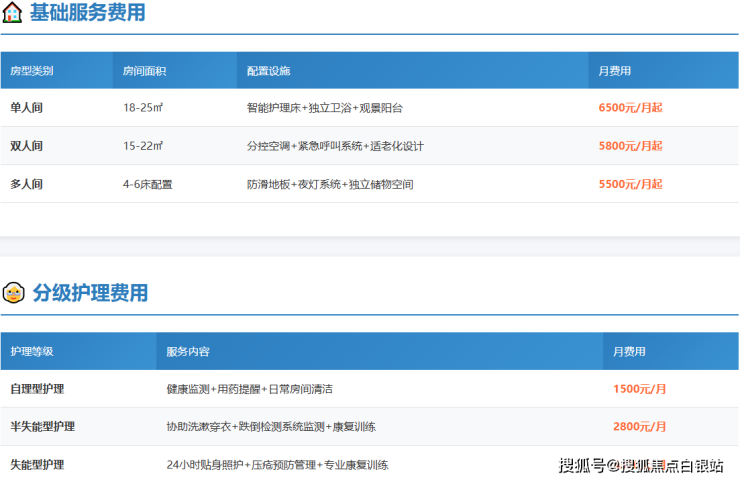
Task: Click the elderly face icon beside 分级护理费用
Action: (13, 293)
